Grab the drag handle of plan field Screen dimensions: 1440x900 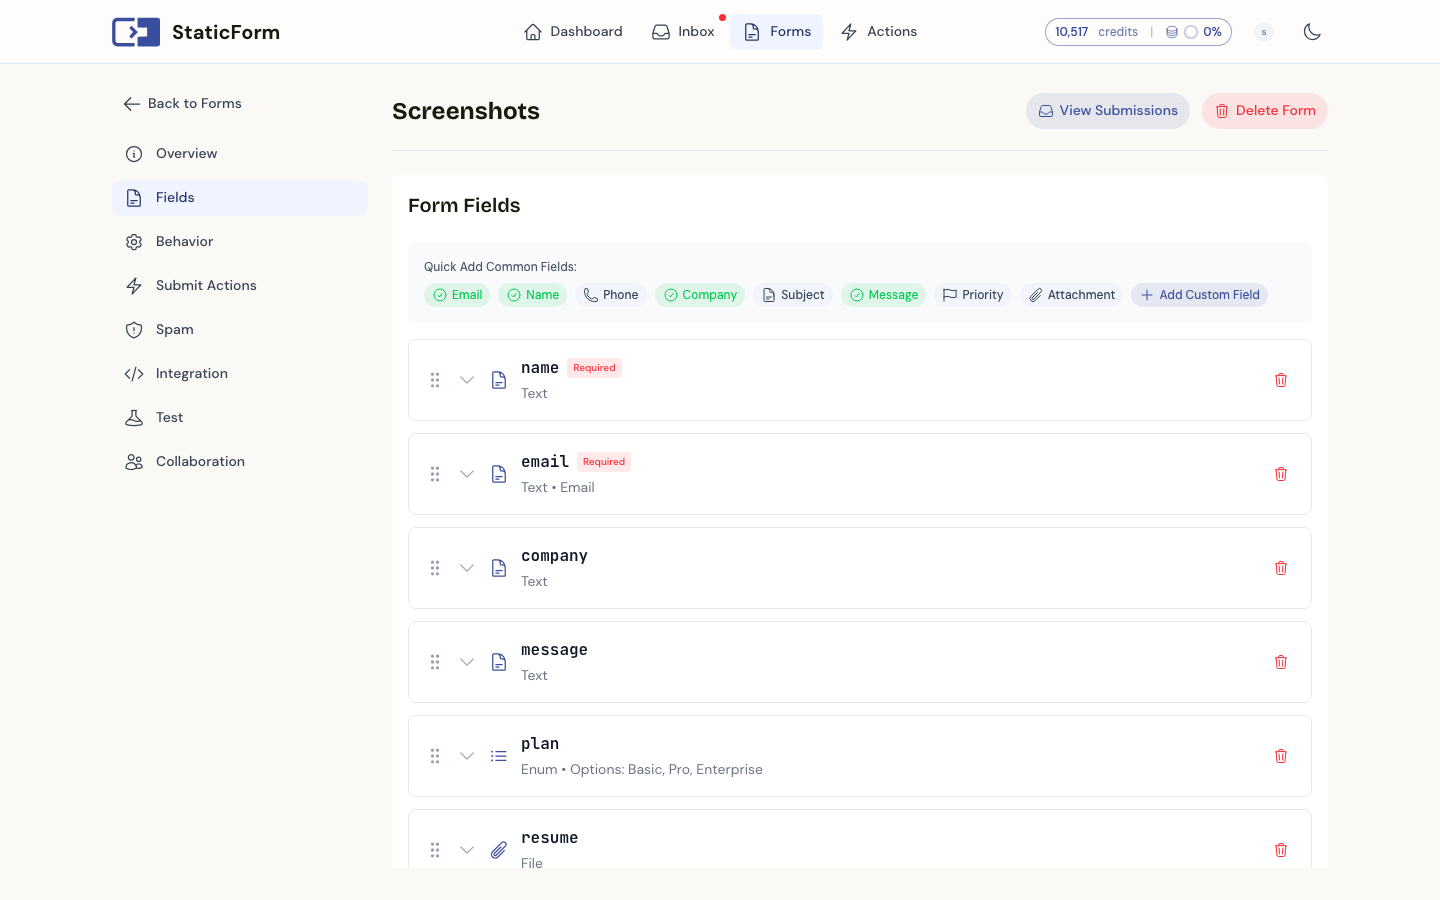click(435, 756)
